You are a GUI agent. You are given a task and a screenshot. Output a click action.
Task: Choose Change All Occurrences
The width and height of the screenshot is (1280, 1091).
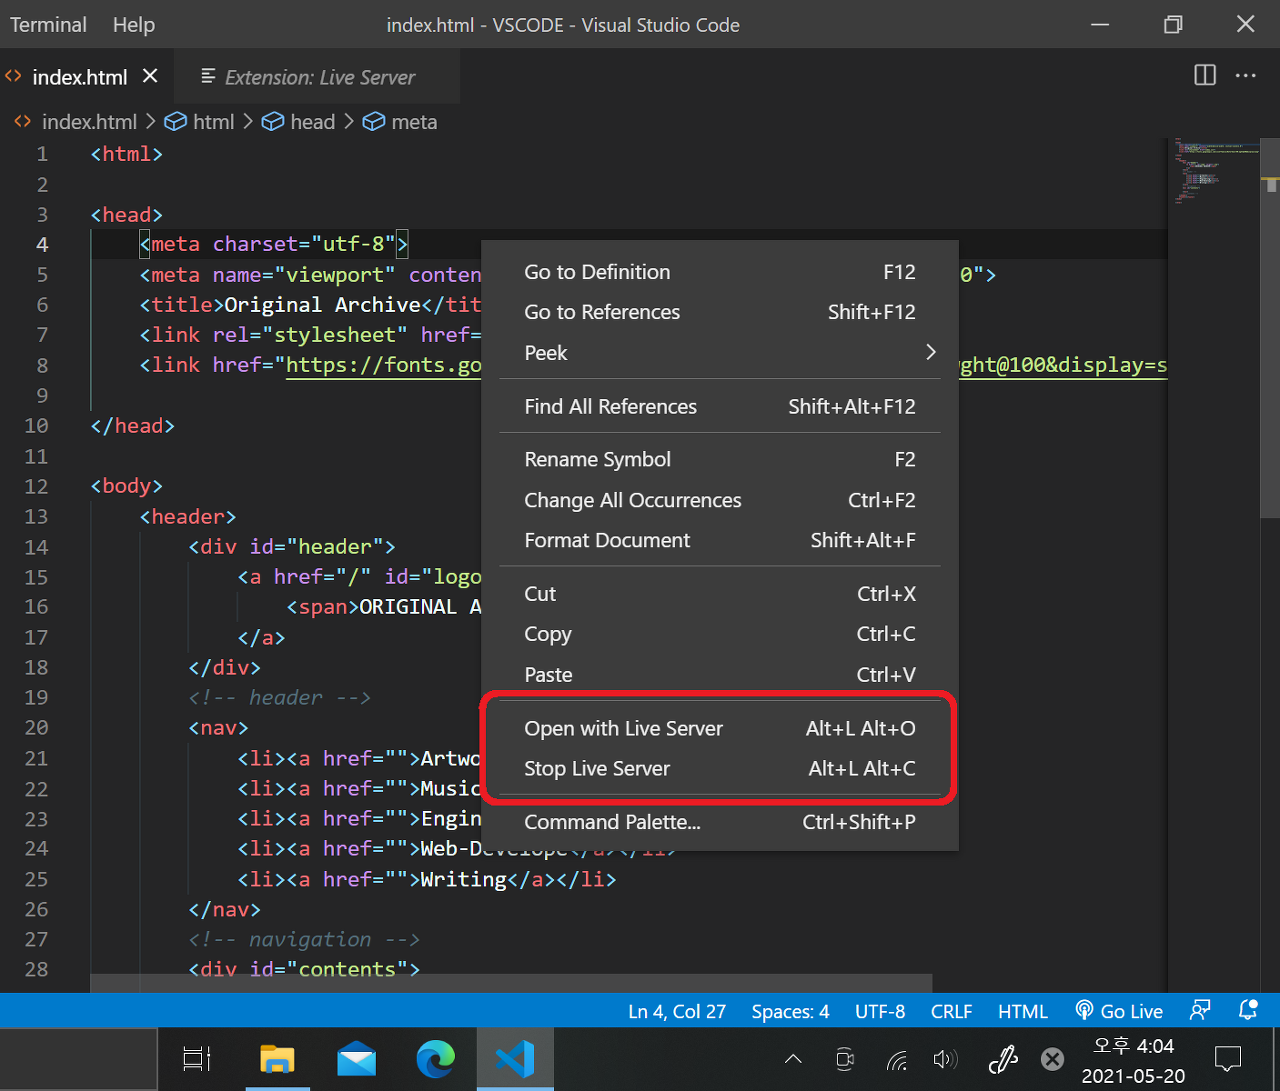coord(720,500)
